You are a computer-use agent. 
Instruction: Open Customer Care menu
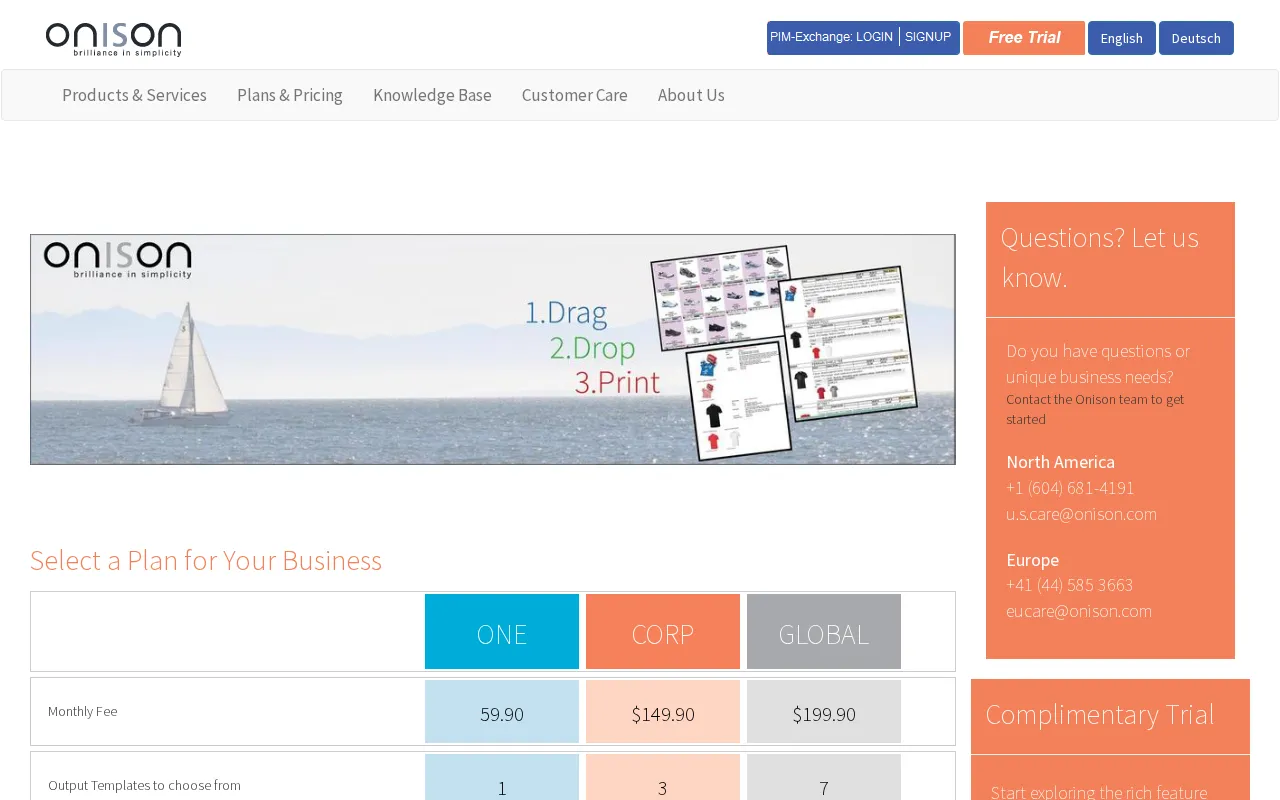pos(575,95)
